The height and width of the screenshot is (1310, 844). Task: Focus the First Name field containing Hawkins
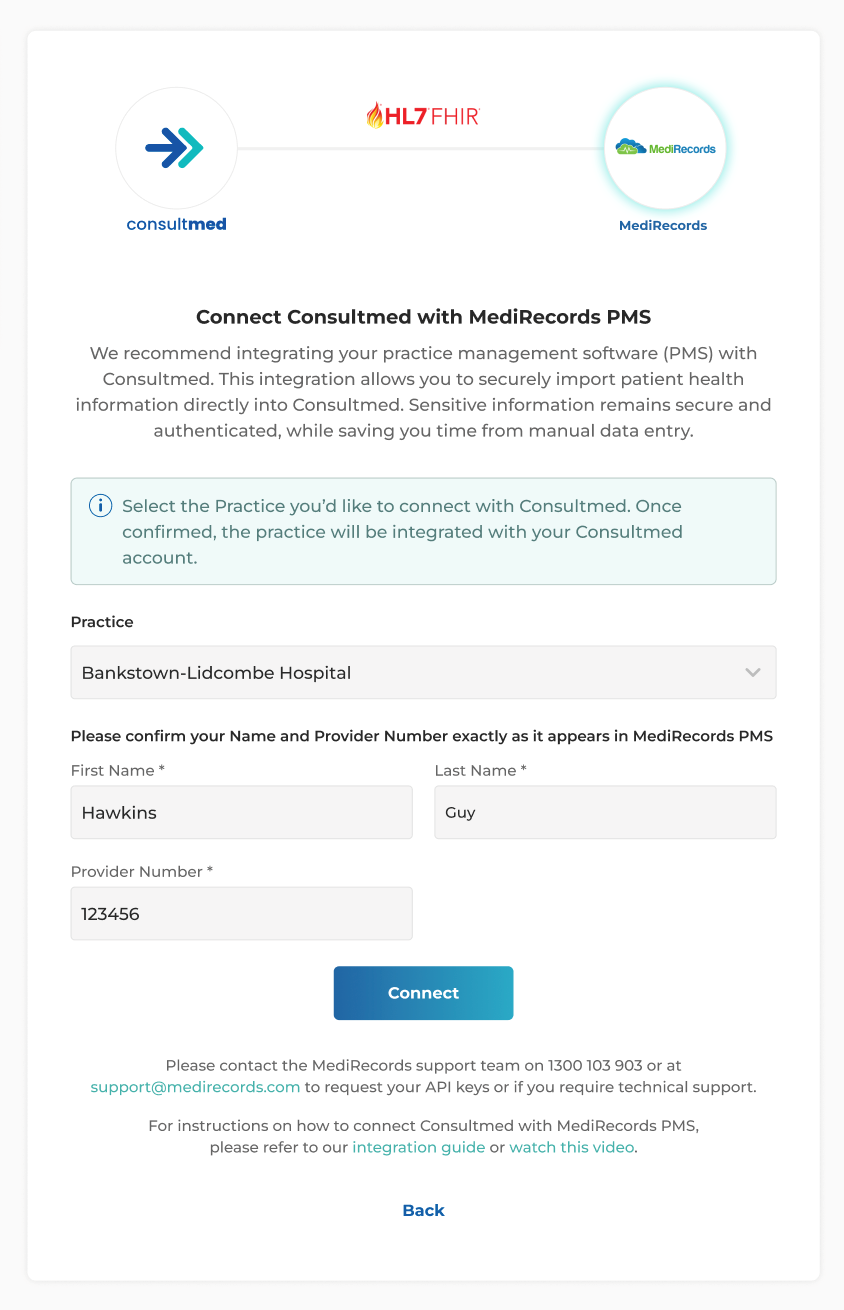[241, 812]
